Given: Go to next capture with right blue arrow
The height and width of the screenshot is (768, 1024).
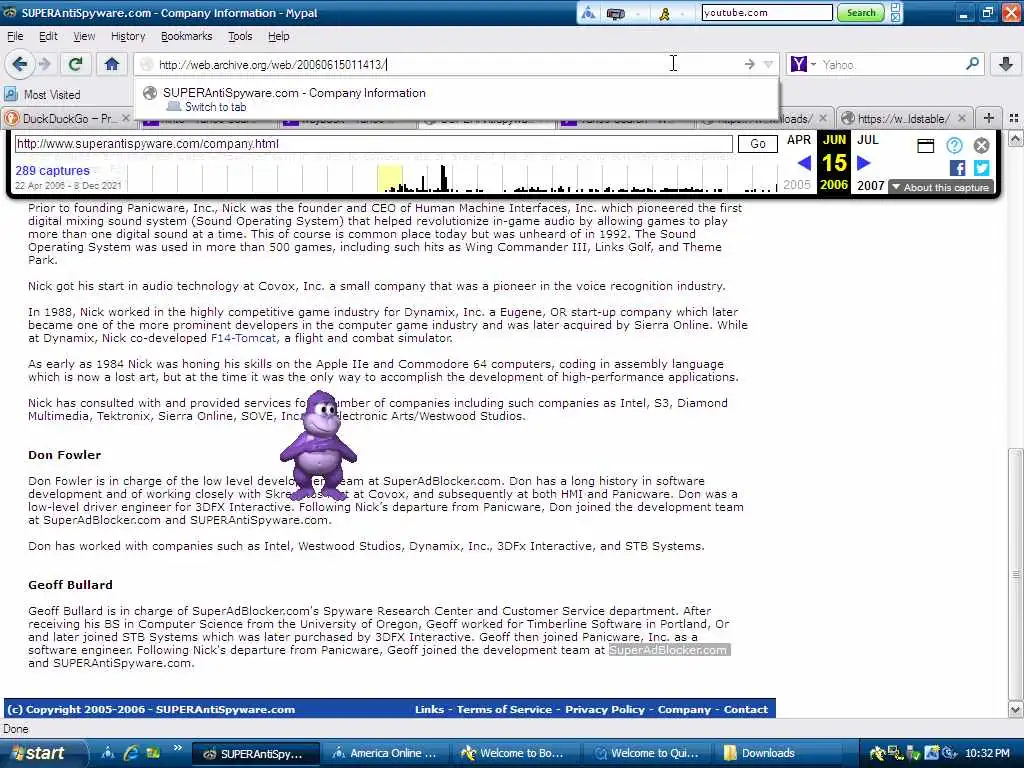Looking at the screenshot, I should click(x=863, y=163).
